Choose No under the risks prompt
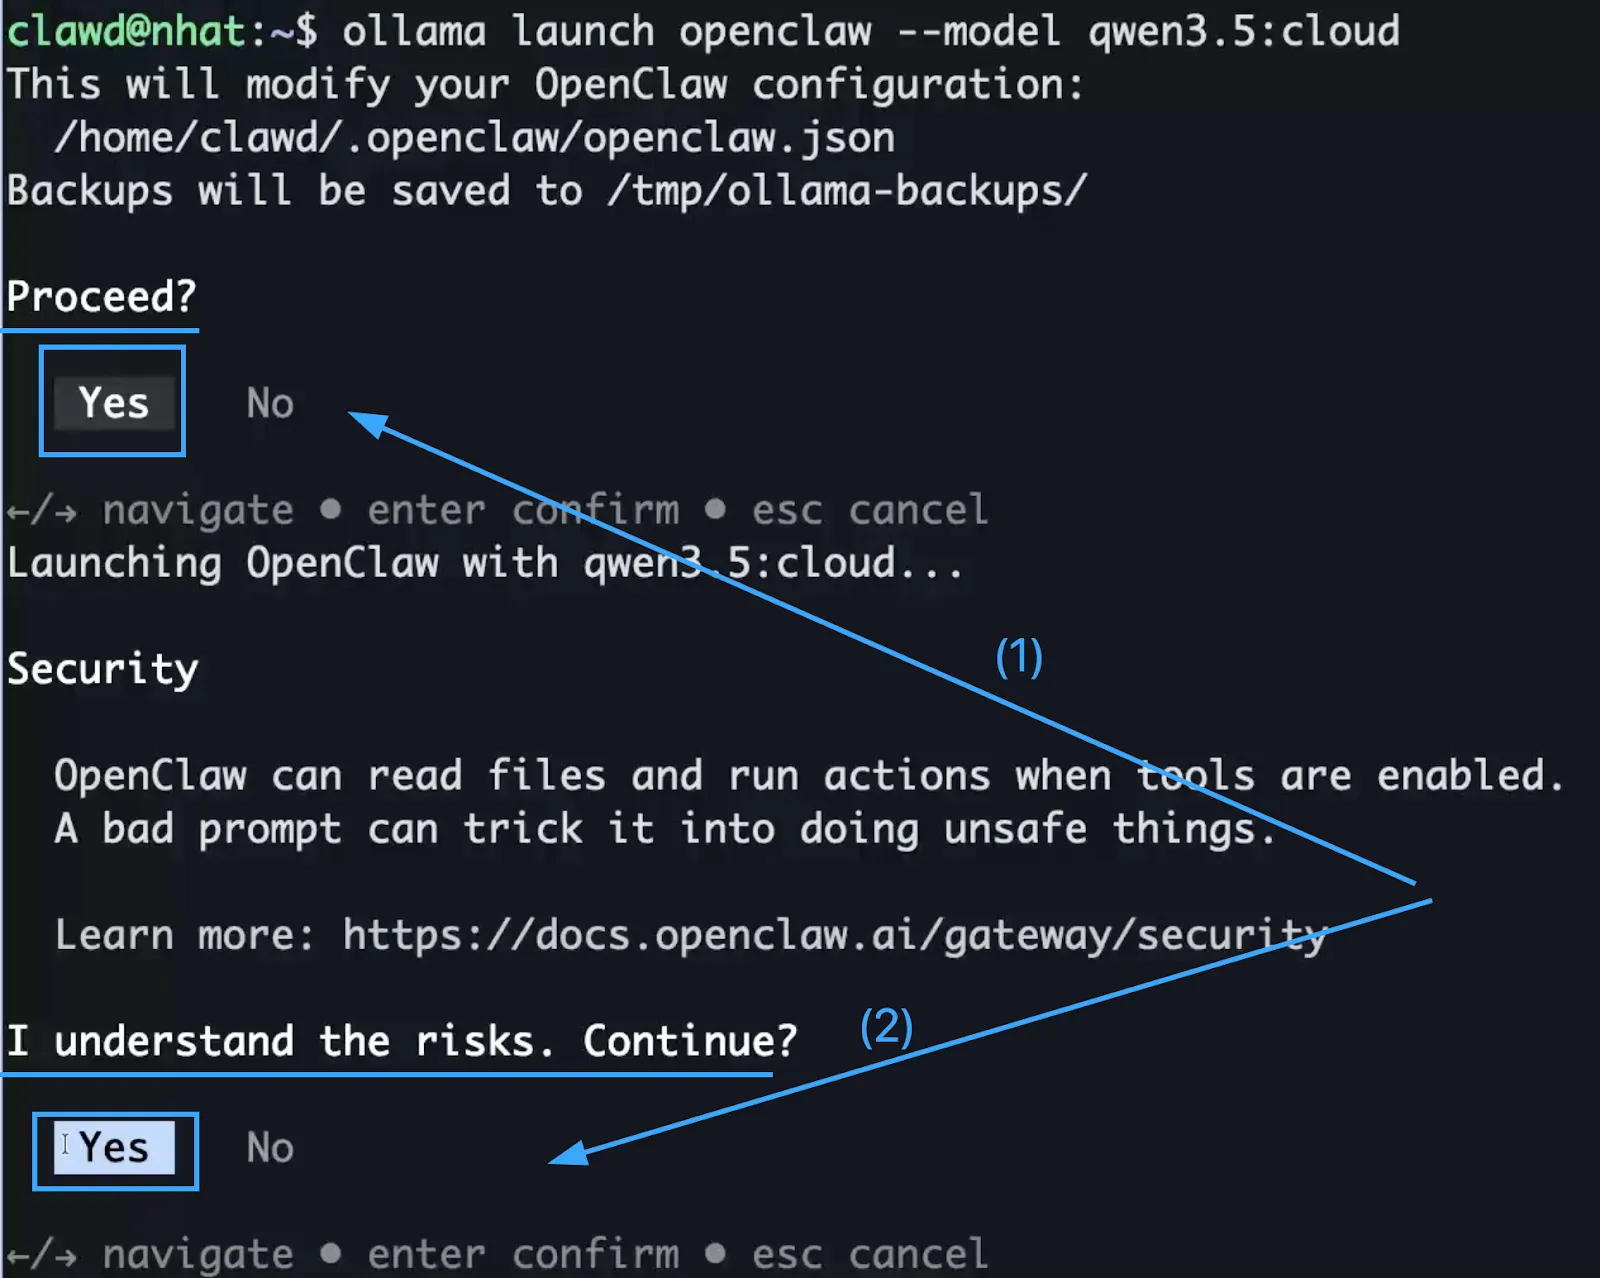 [x=270, y=1148]
